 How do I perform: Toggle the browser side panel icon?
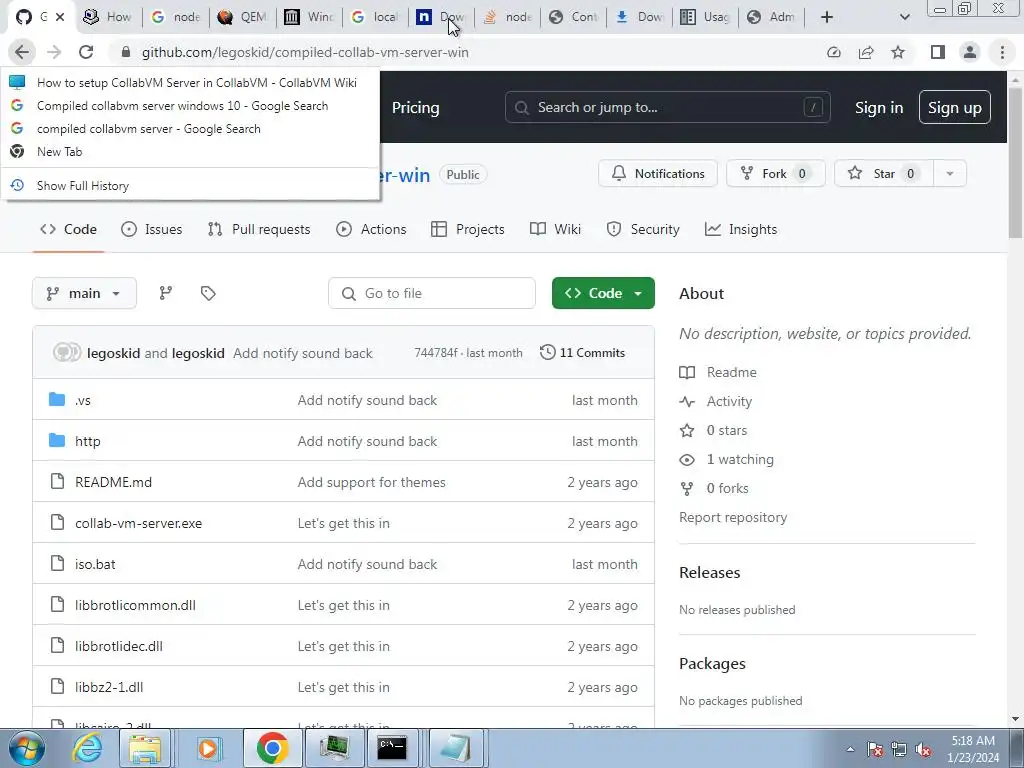click(x=938, y=52)
